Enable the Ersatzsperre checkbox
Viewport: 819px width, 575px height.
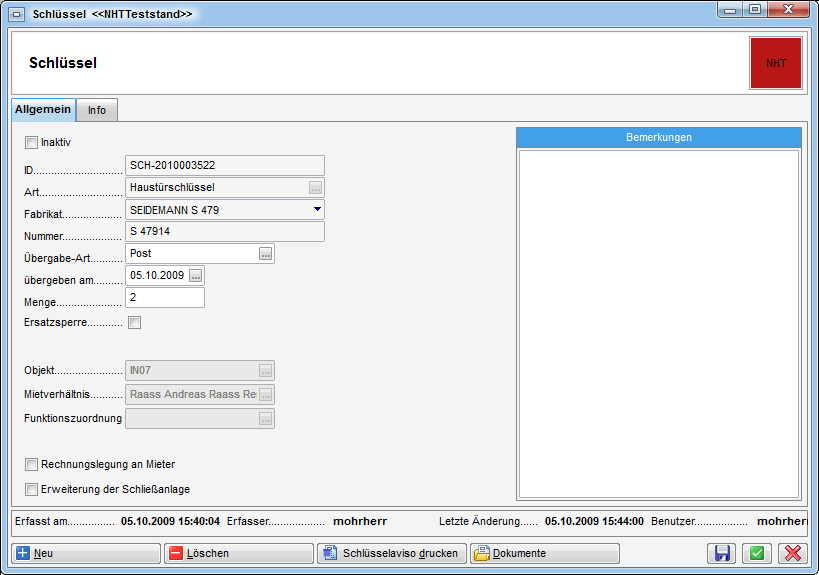135,323
